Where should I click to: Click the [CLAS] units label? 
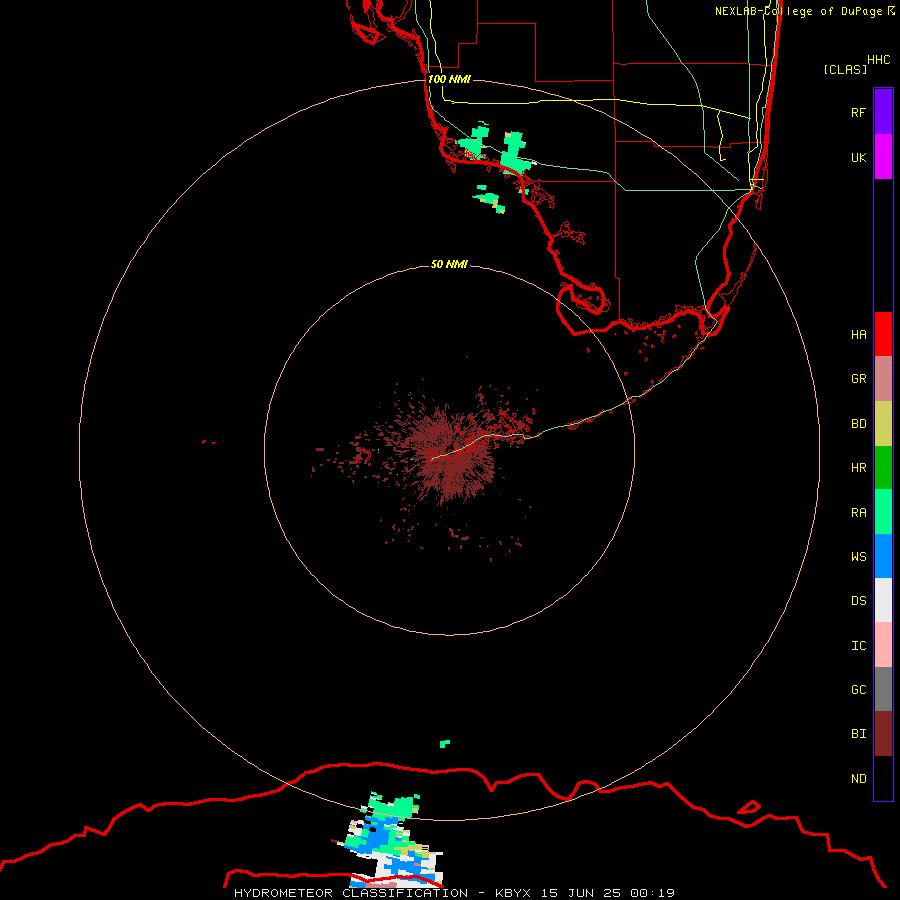(845, 69)
